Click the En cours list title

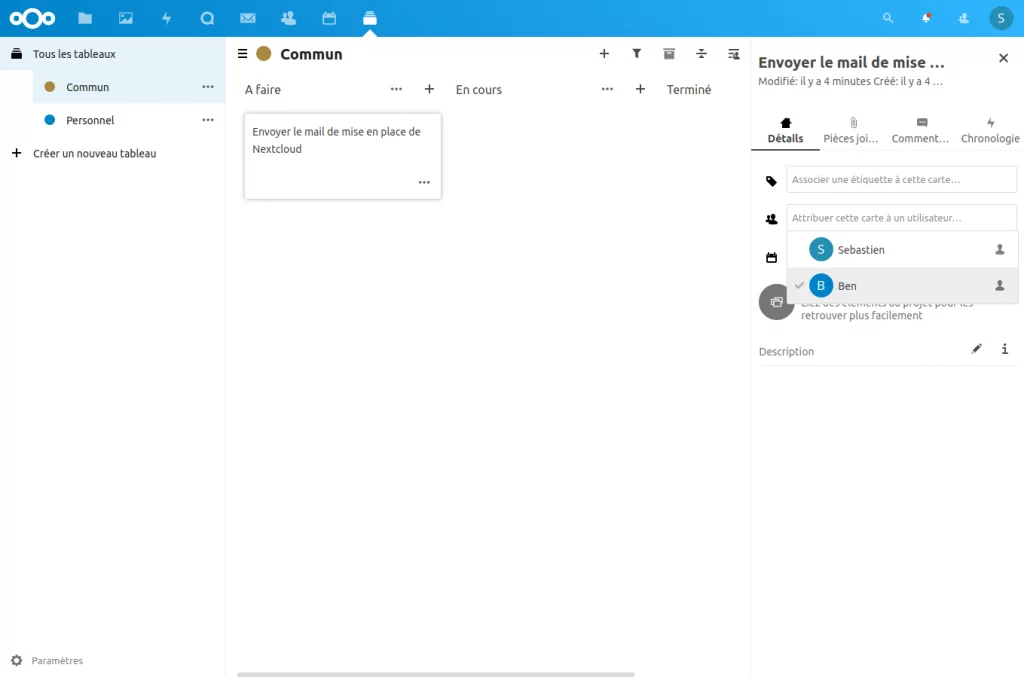[x=479, y=89]
